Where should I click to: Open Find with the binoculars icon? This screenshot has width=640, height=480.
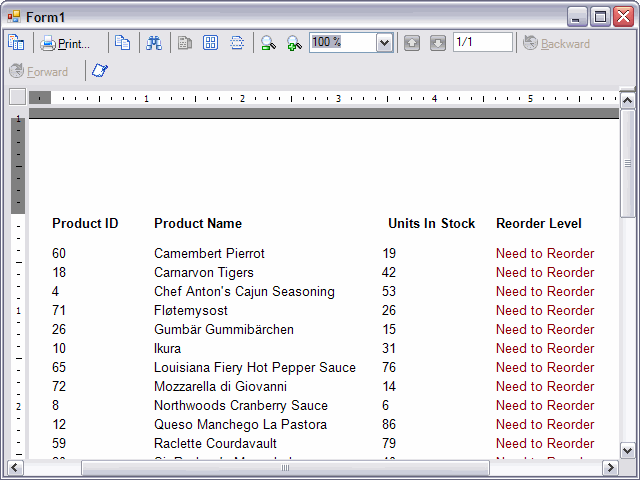154,43
